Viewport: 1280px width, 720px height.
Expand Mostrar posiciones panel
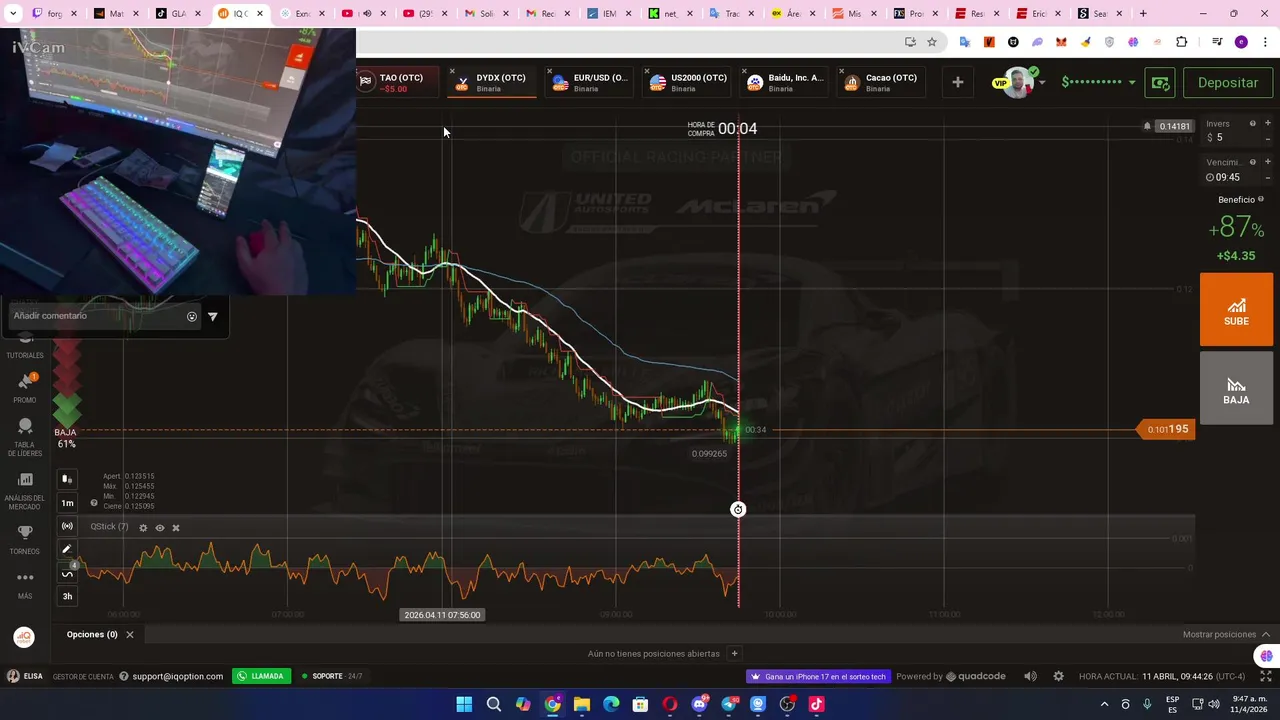coord(1226,635)
